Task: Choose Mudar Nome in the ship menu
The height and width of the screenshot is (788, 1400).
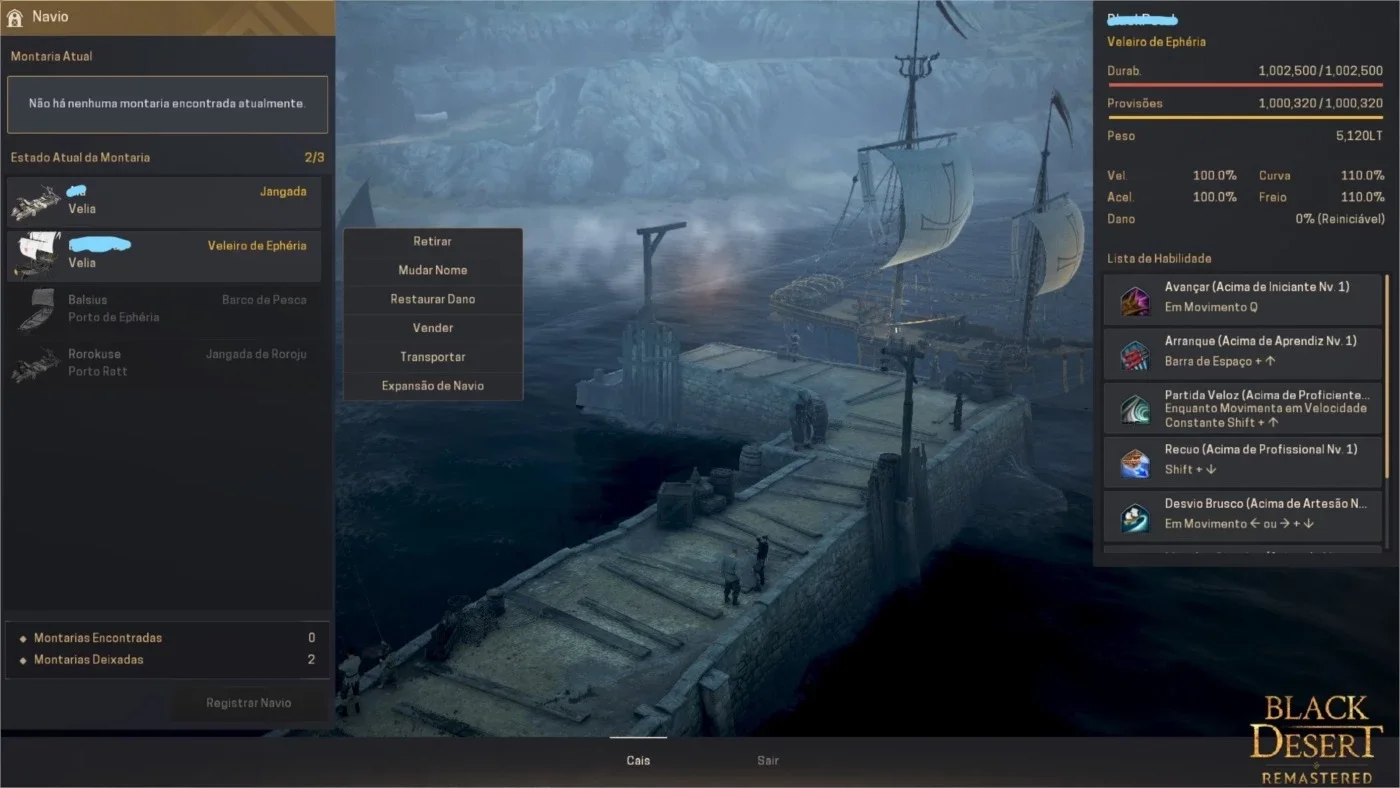Action: (x=433, y=270)
